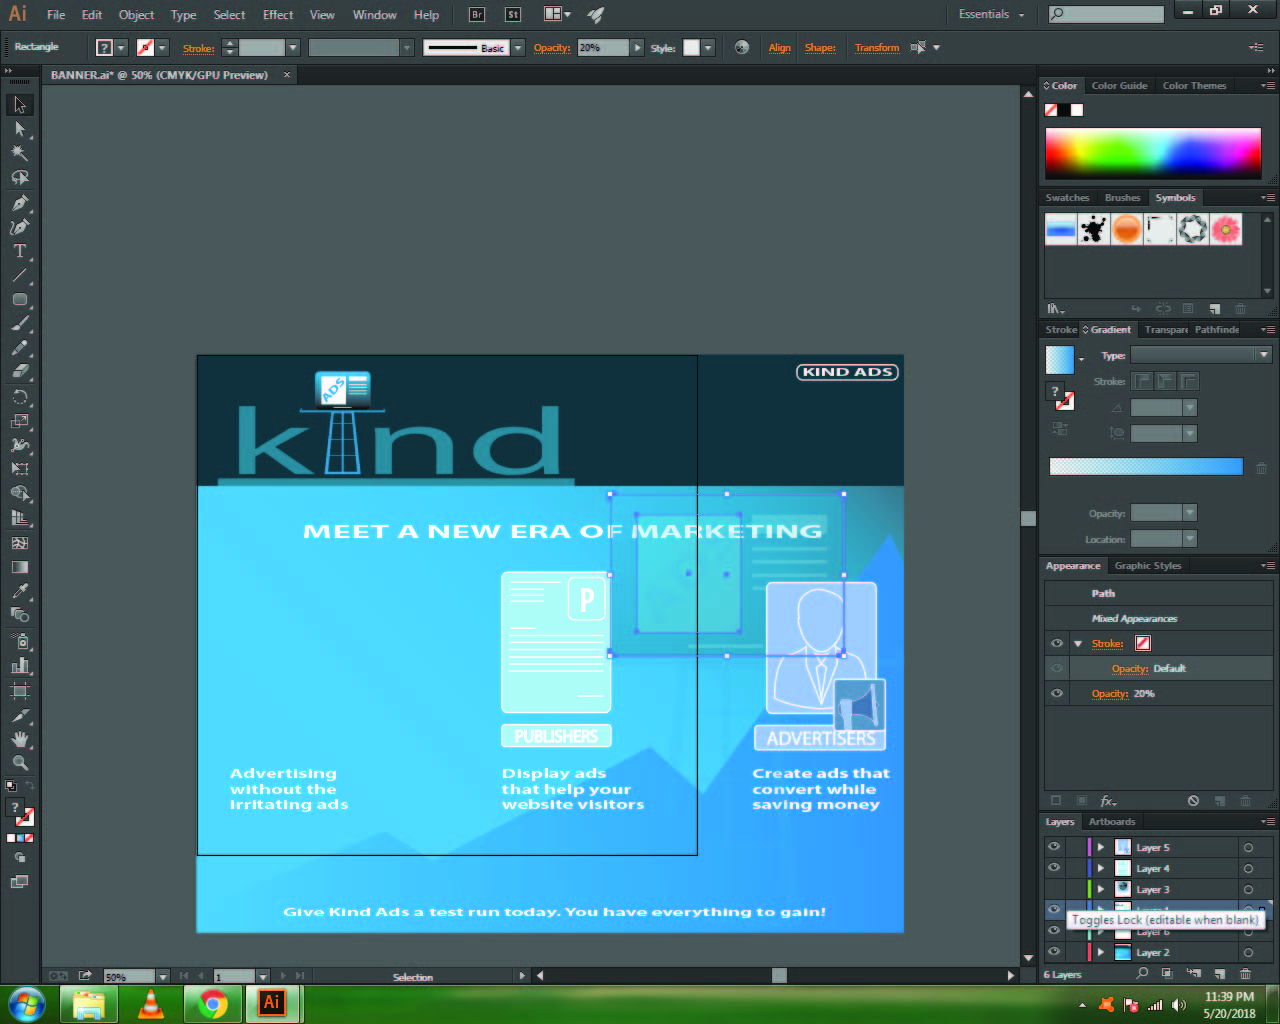The width and height of the screenshot is (1280, 1024).
Task: Activate the Type tool
Action: (x=20, y=251)
